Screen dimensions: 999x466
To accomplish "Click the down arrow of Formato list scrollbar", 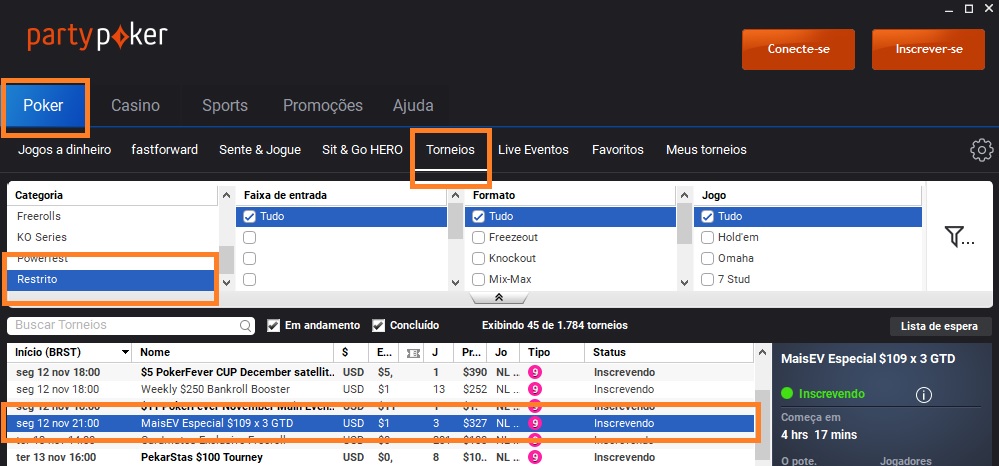I will [684, 282].
